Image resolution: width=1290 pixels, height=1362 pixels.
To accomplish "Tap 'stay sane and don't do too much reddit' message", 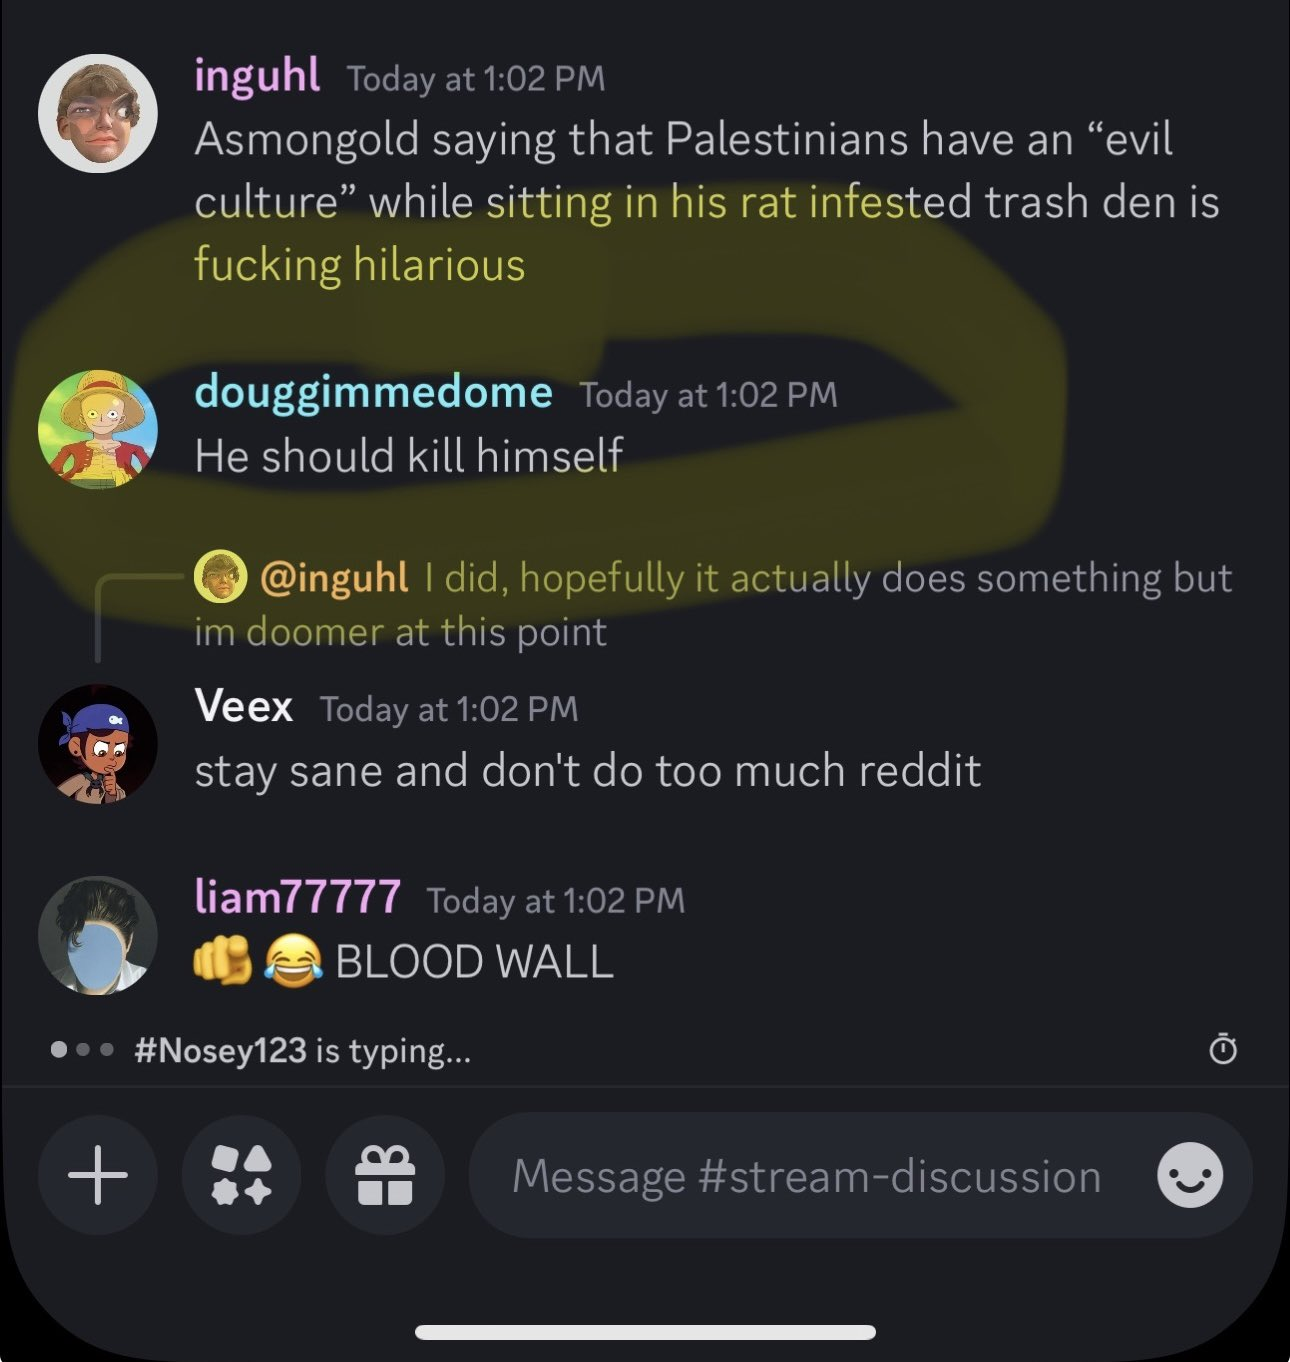I will 588,771.
